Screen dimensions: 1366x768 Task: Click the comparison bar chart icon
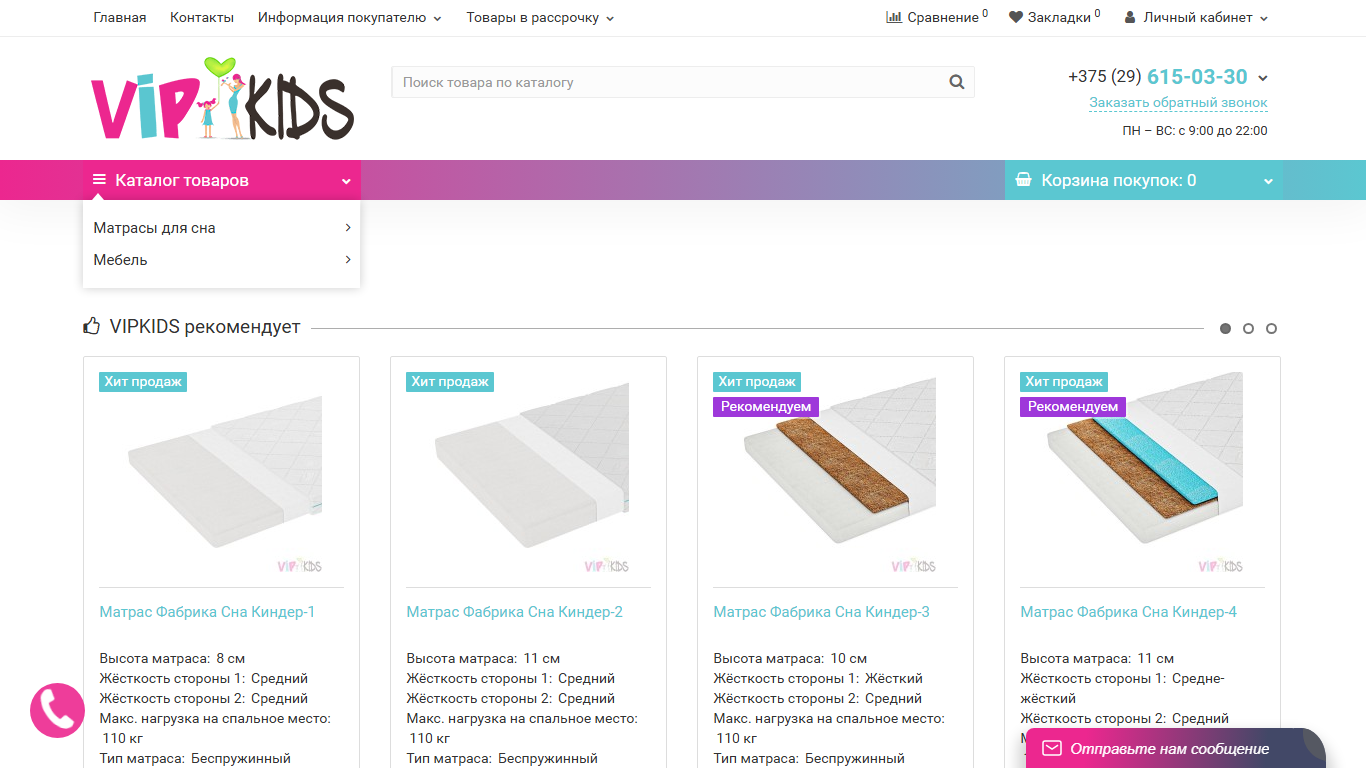click(x=894, y=17)
